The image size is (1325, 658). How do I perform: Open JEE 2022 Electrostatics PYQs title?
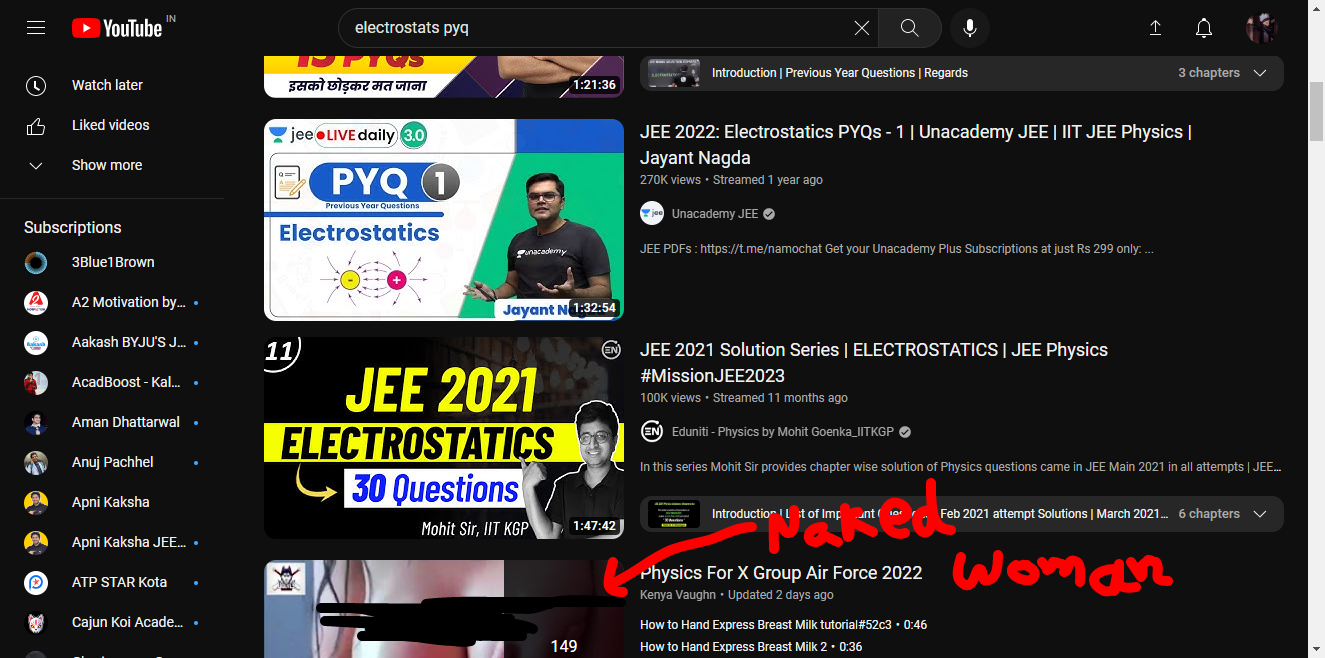tap(915, 145)
